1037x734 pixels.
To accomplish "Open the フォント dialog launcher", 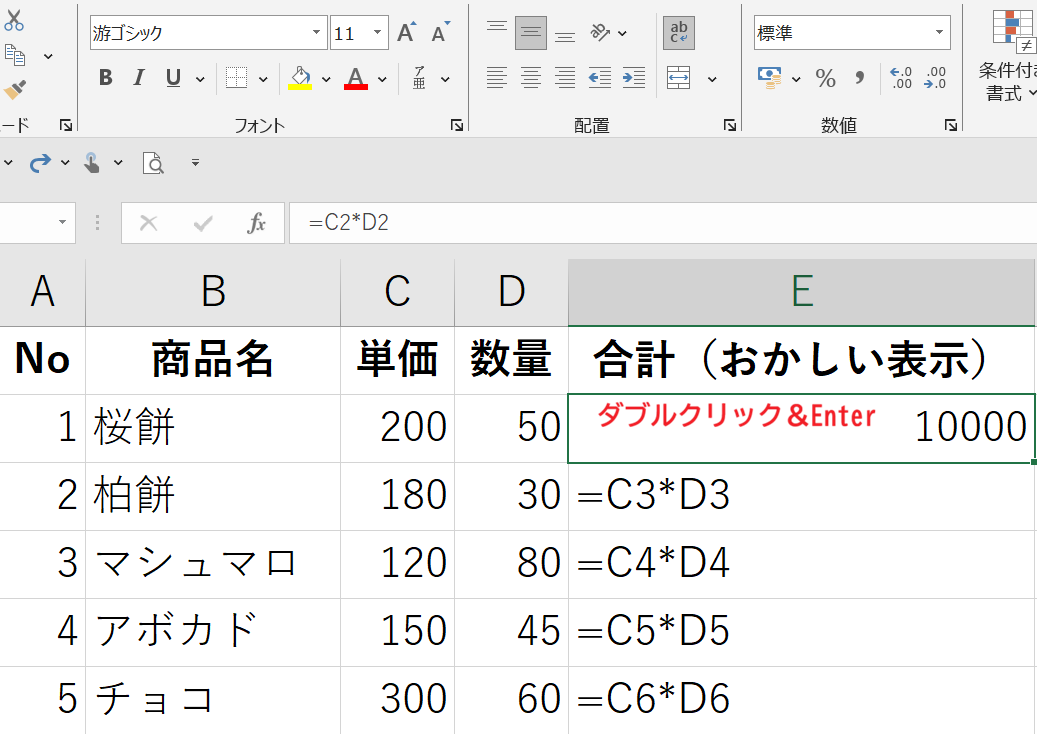I will coord(456,125).
